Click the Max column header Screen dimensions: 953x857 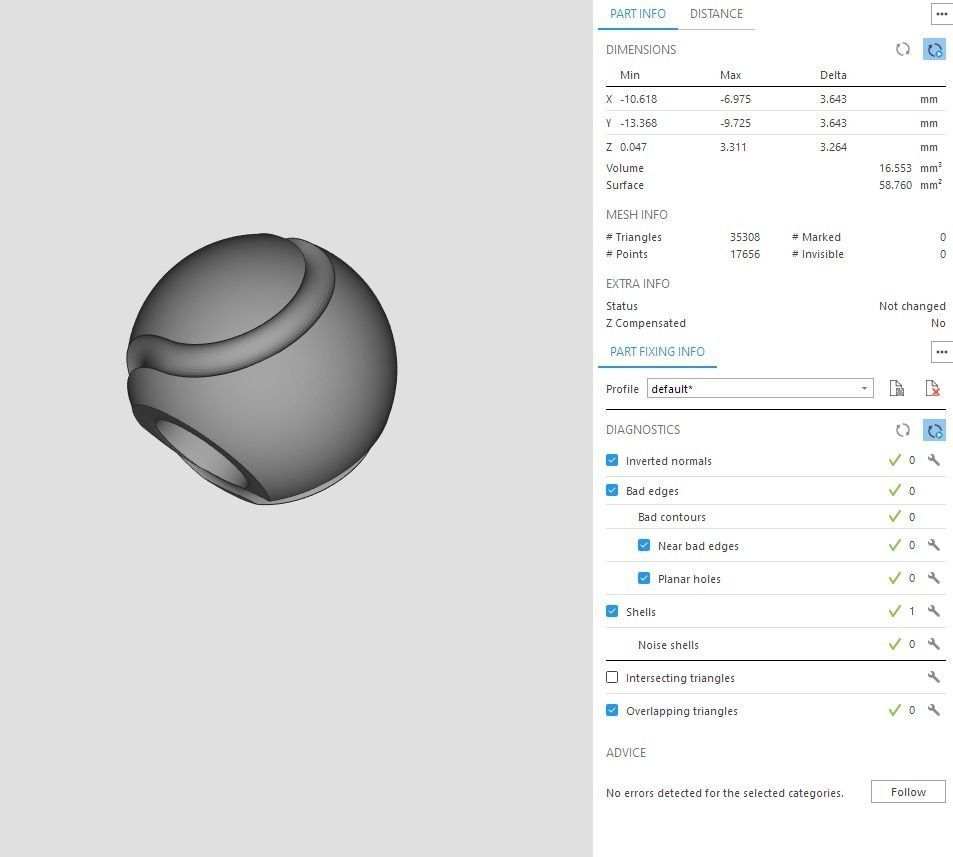pyautogui.click(x=730, y=75)
